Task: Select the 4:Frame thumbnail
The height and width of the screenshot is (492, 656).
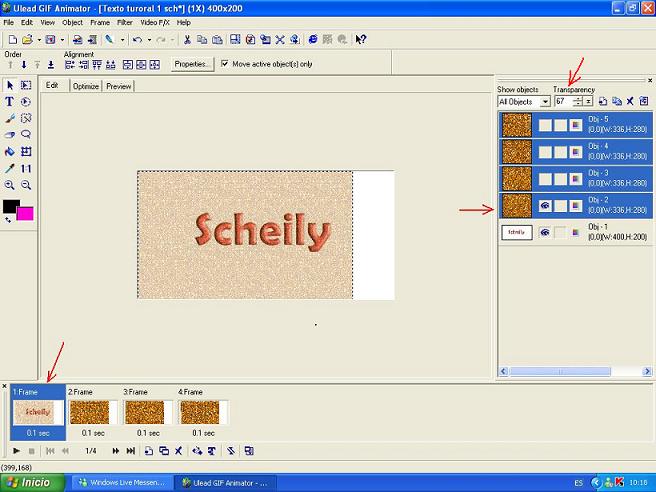Action: tap(203, 412)
